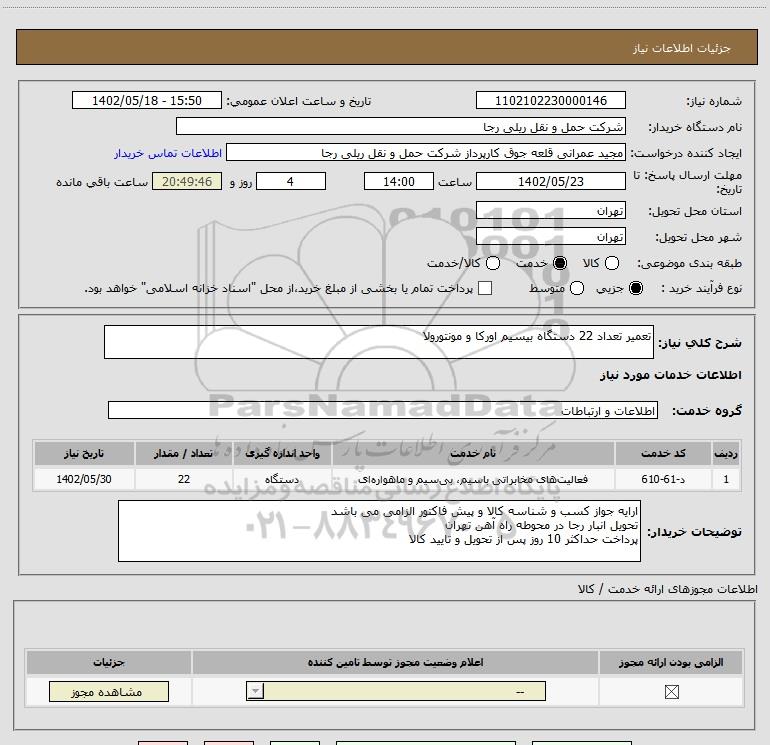Click the days remaining field showing 4
Viewport: 770px width, 745px height.
click(x=291, y=181)
